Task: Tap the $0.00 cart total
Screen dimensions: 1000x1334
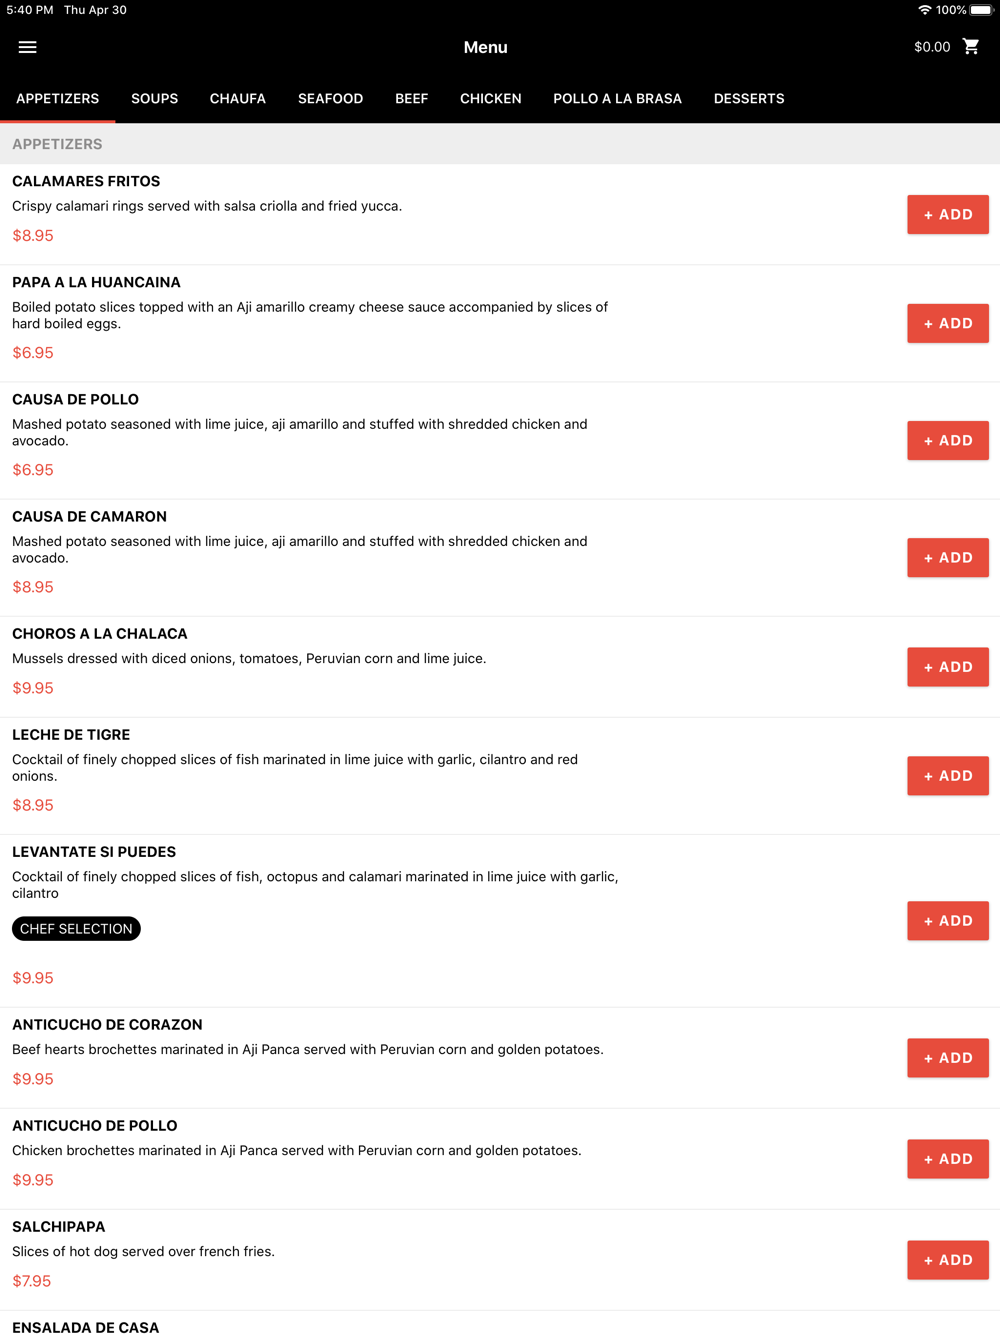Action: point(931,47)
